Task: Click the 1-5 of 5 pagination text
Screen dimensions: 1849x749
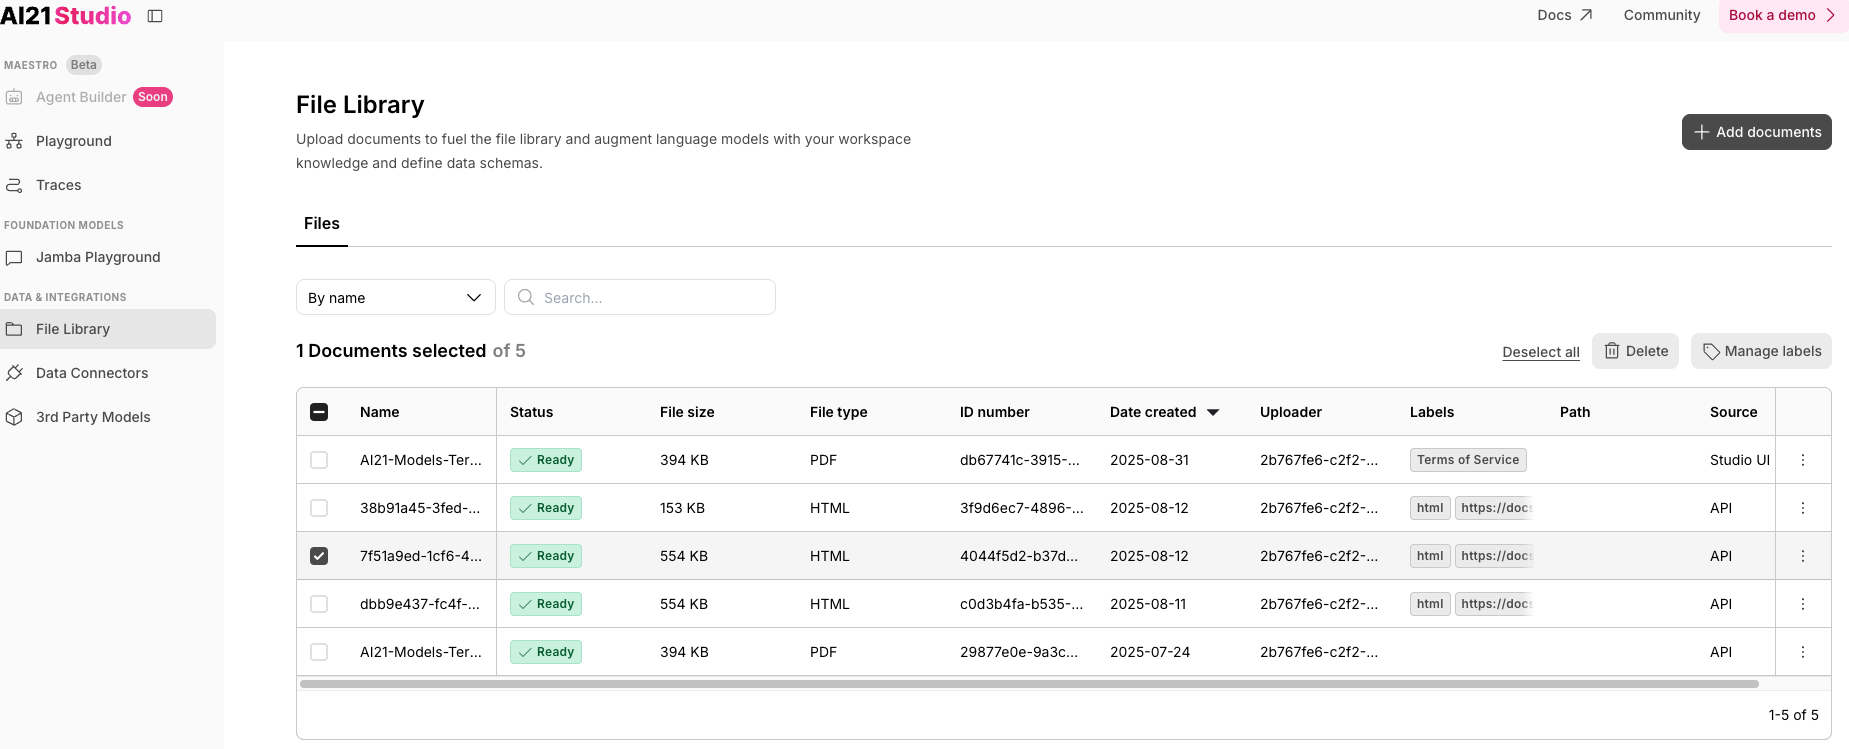Action: pos(1794,715)
